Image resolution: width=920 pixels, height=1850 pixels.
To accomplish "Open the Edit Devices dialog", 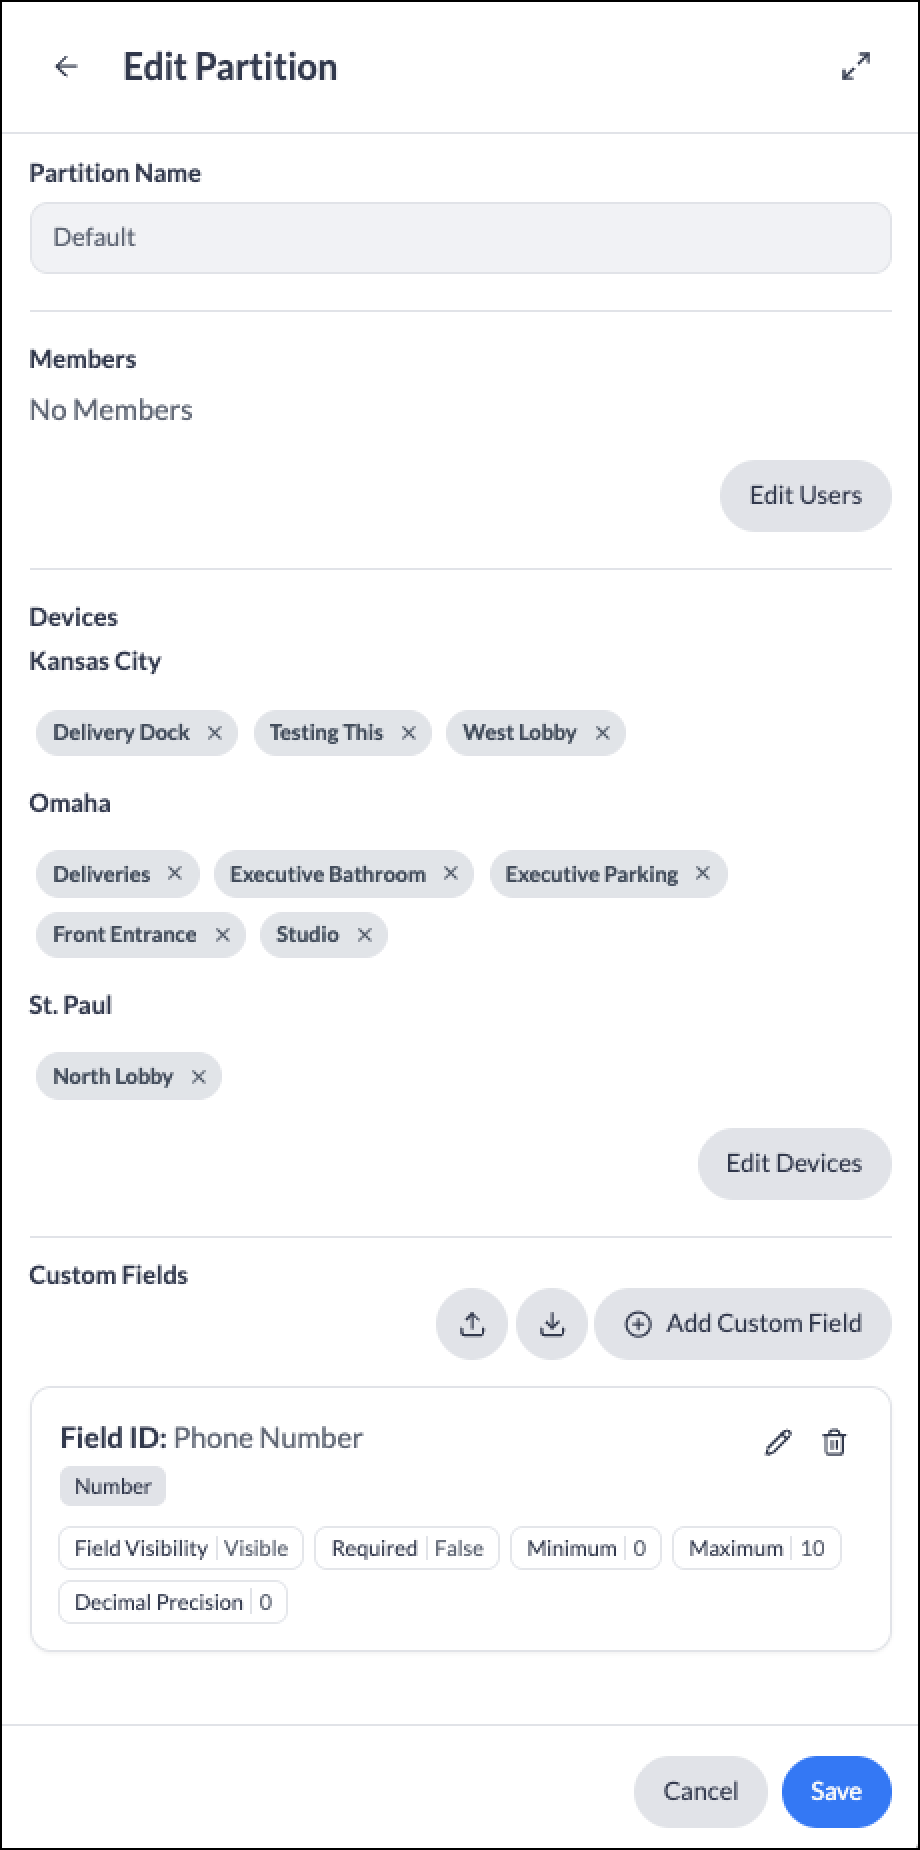I will [x=794, y=1164].
